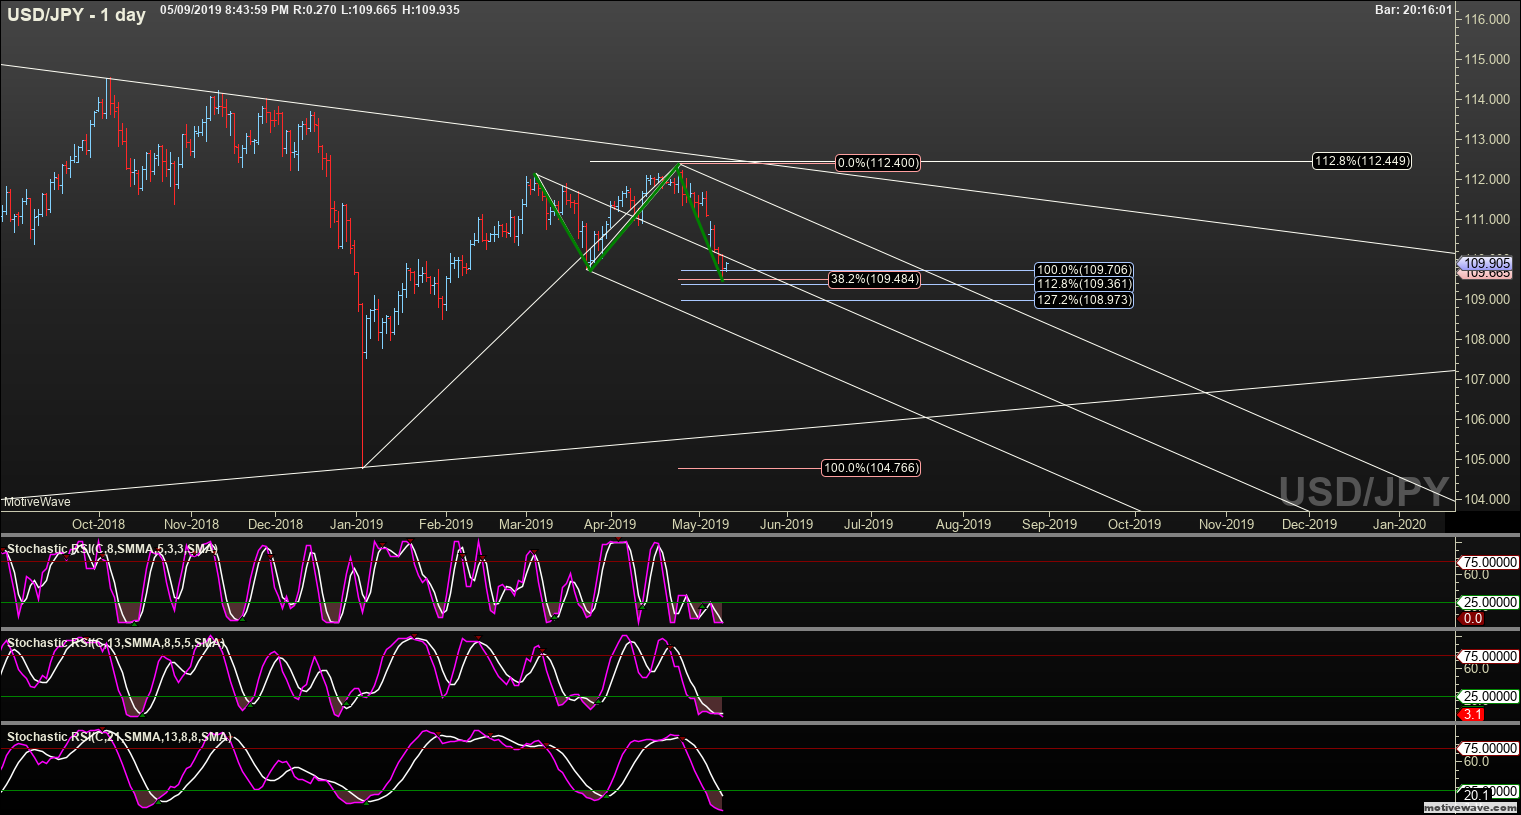
Task: Select the Stochastic RSI(C,13,SMMA,8,5,5,SMA) study label
Action: 115,643
